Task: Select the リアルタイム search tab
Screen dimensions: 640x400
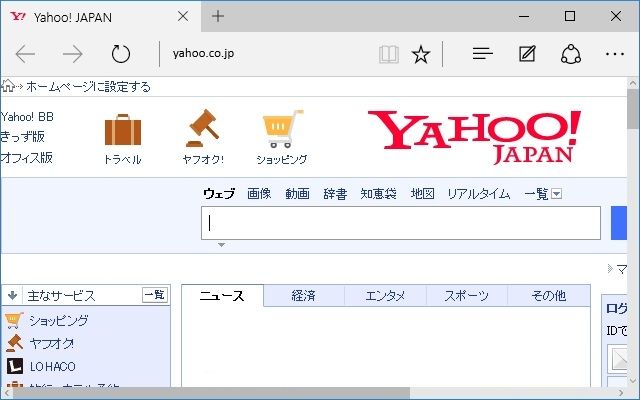Action: pyautogui.click(x=478, y=193)
